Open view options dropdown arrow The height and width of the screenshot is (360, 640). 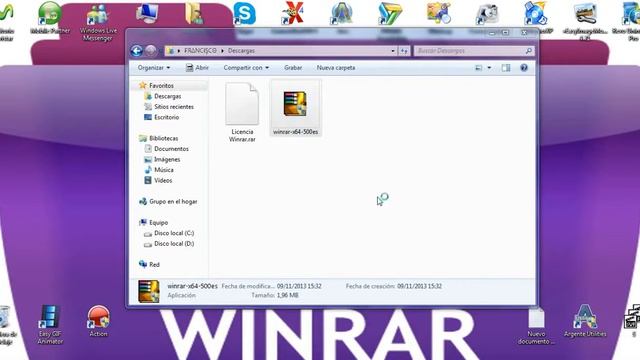click(489, 68)
